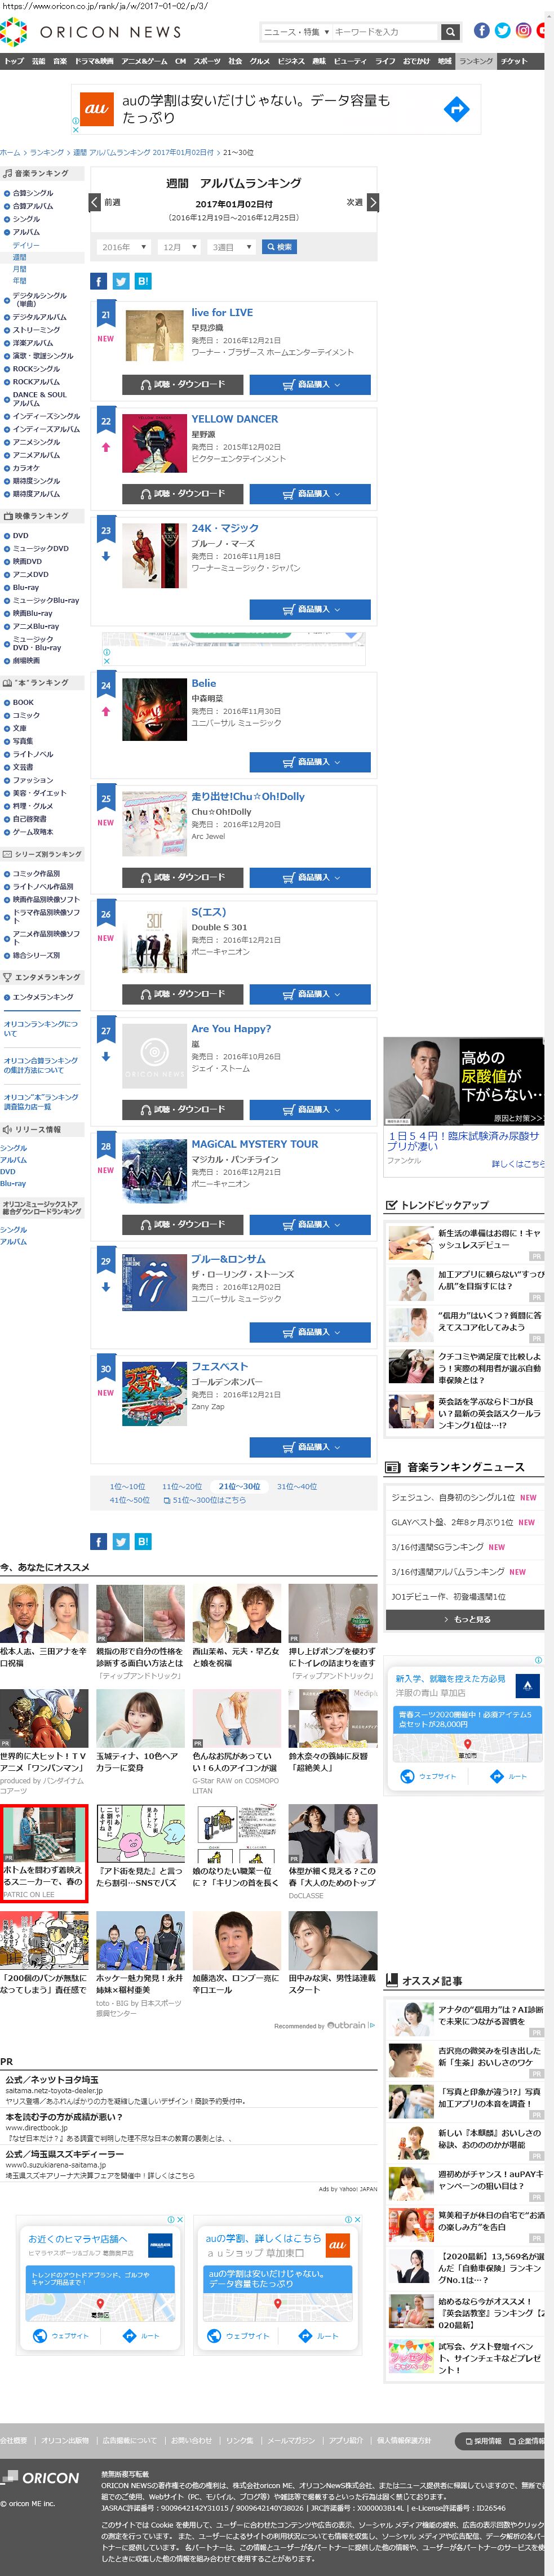Screen dimensions: 554x2576
Task: Open the week dropdown showing 3週目
Action: [231, 247]
